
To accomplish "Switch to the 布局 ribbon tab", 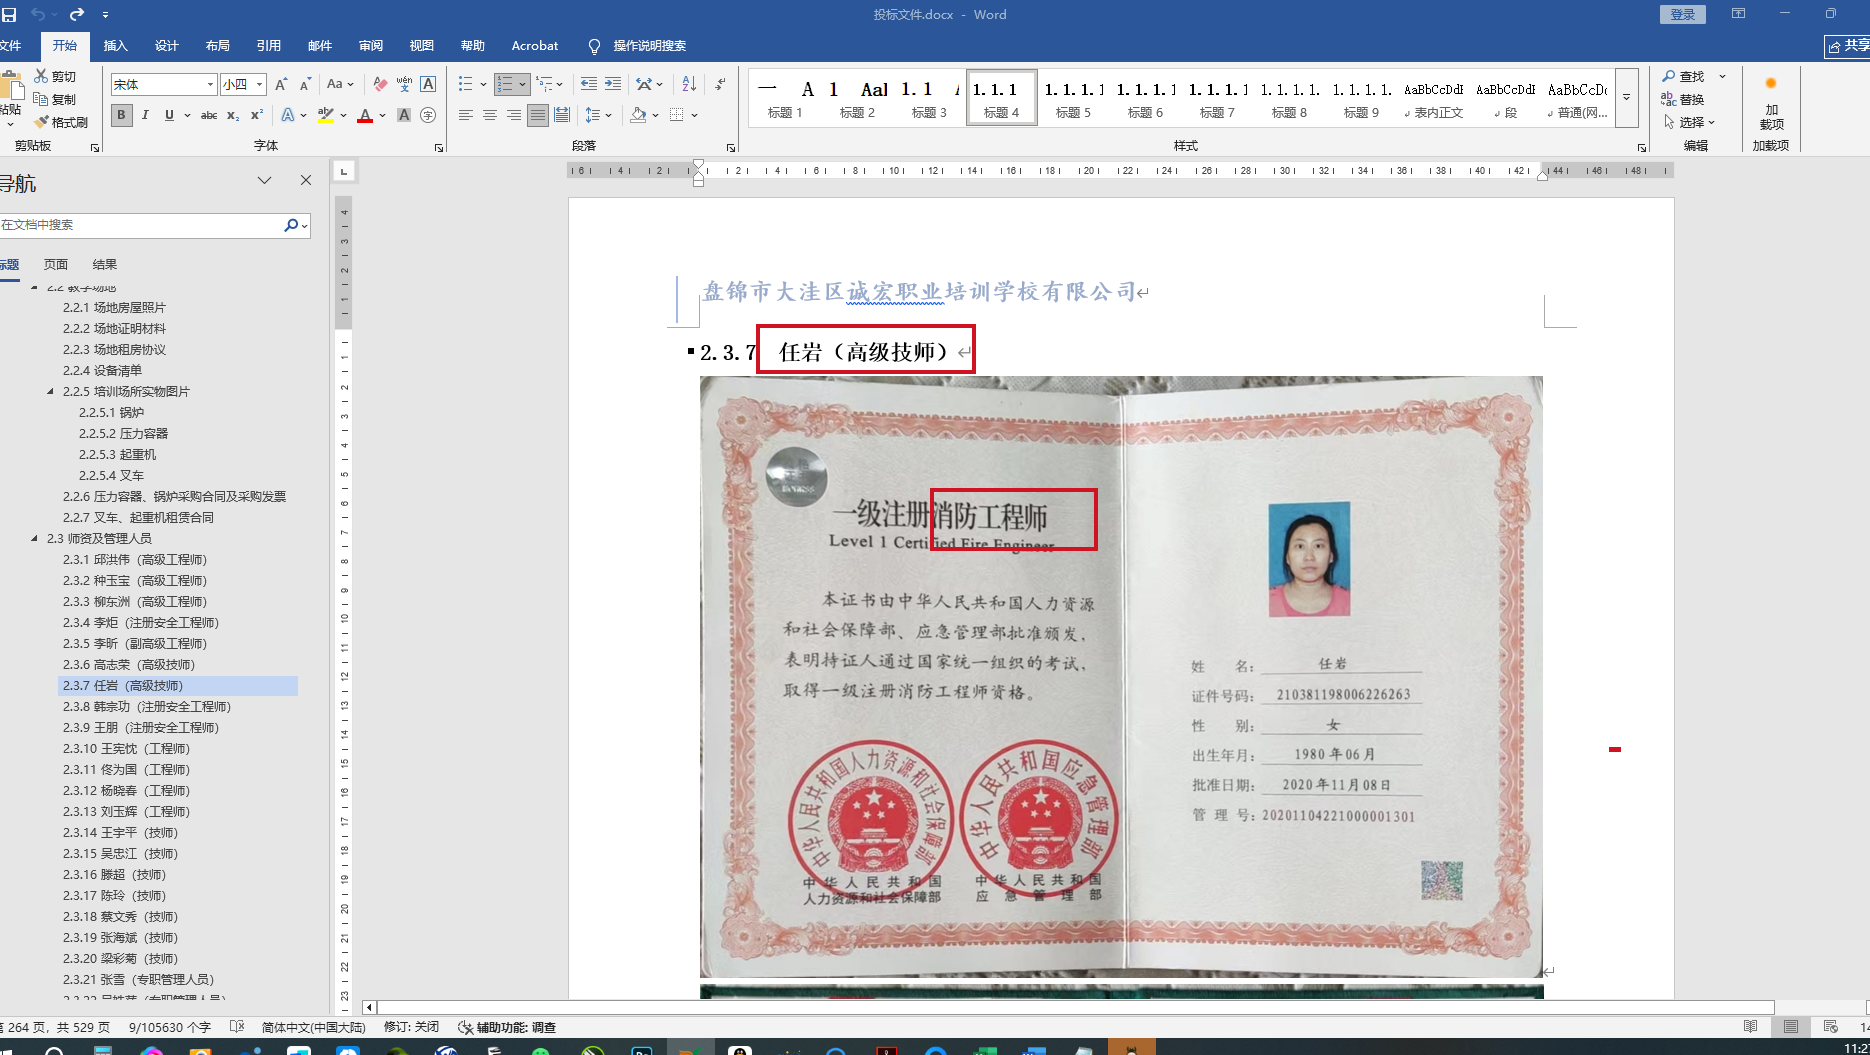I will pyautogui.click(x=218, y=46).
